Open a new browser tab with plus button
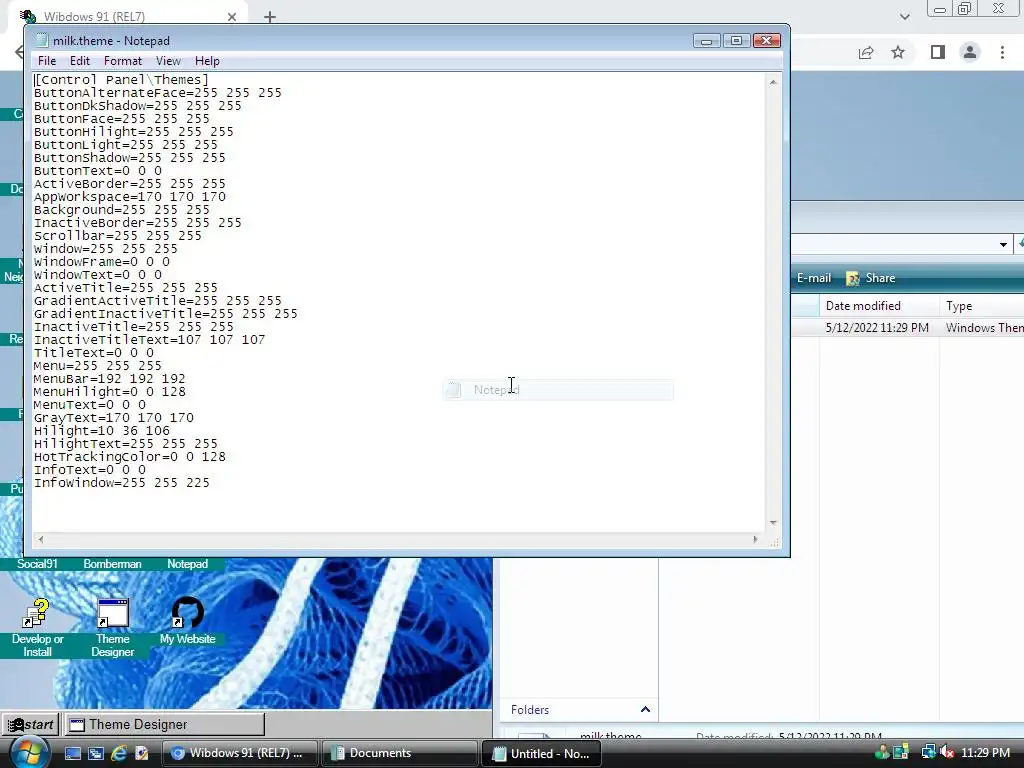1024x768 pixels. click(x=270, y=17)
